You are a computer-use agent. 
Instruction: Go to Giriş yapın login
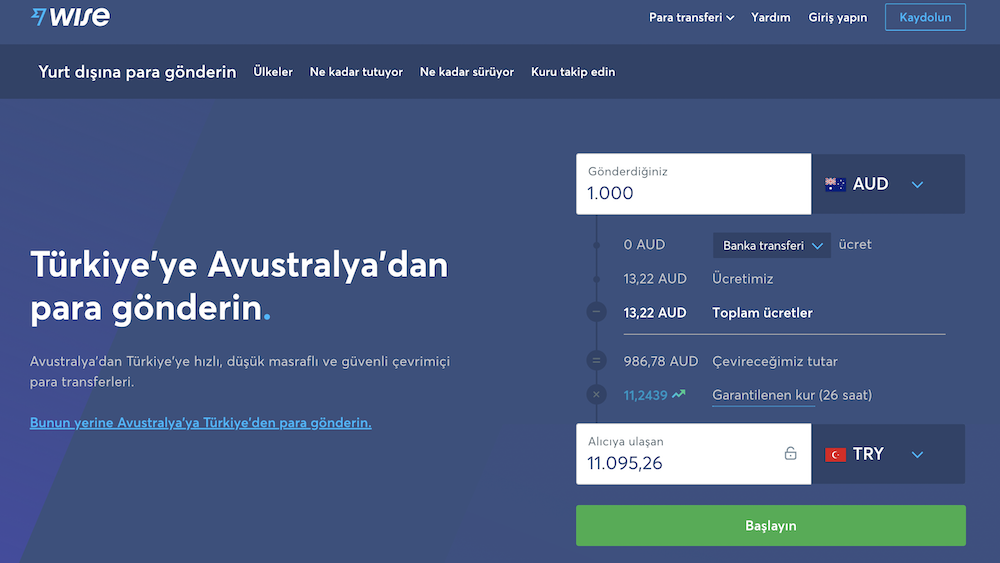pyautogui.click(x=837, y=17)
